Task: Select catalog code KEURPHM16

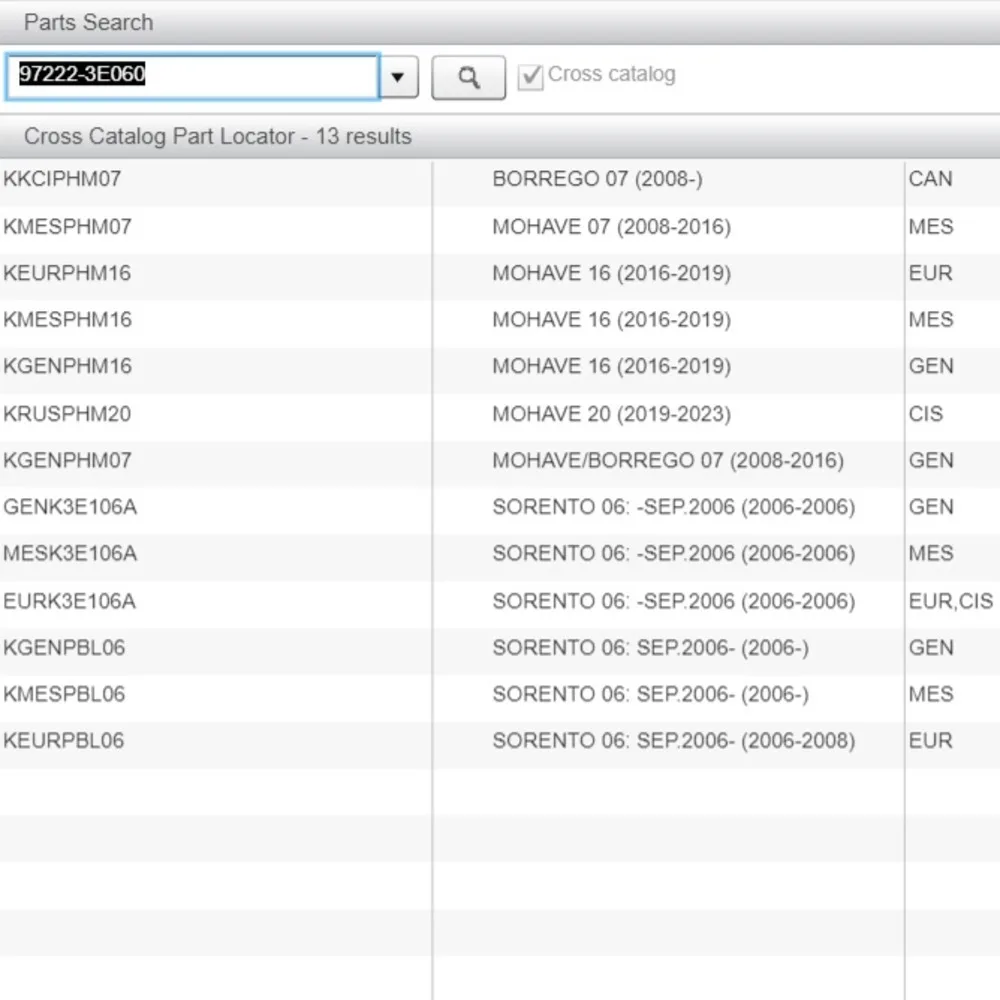Action: (x=67, y=273)
